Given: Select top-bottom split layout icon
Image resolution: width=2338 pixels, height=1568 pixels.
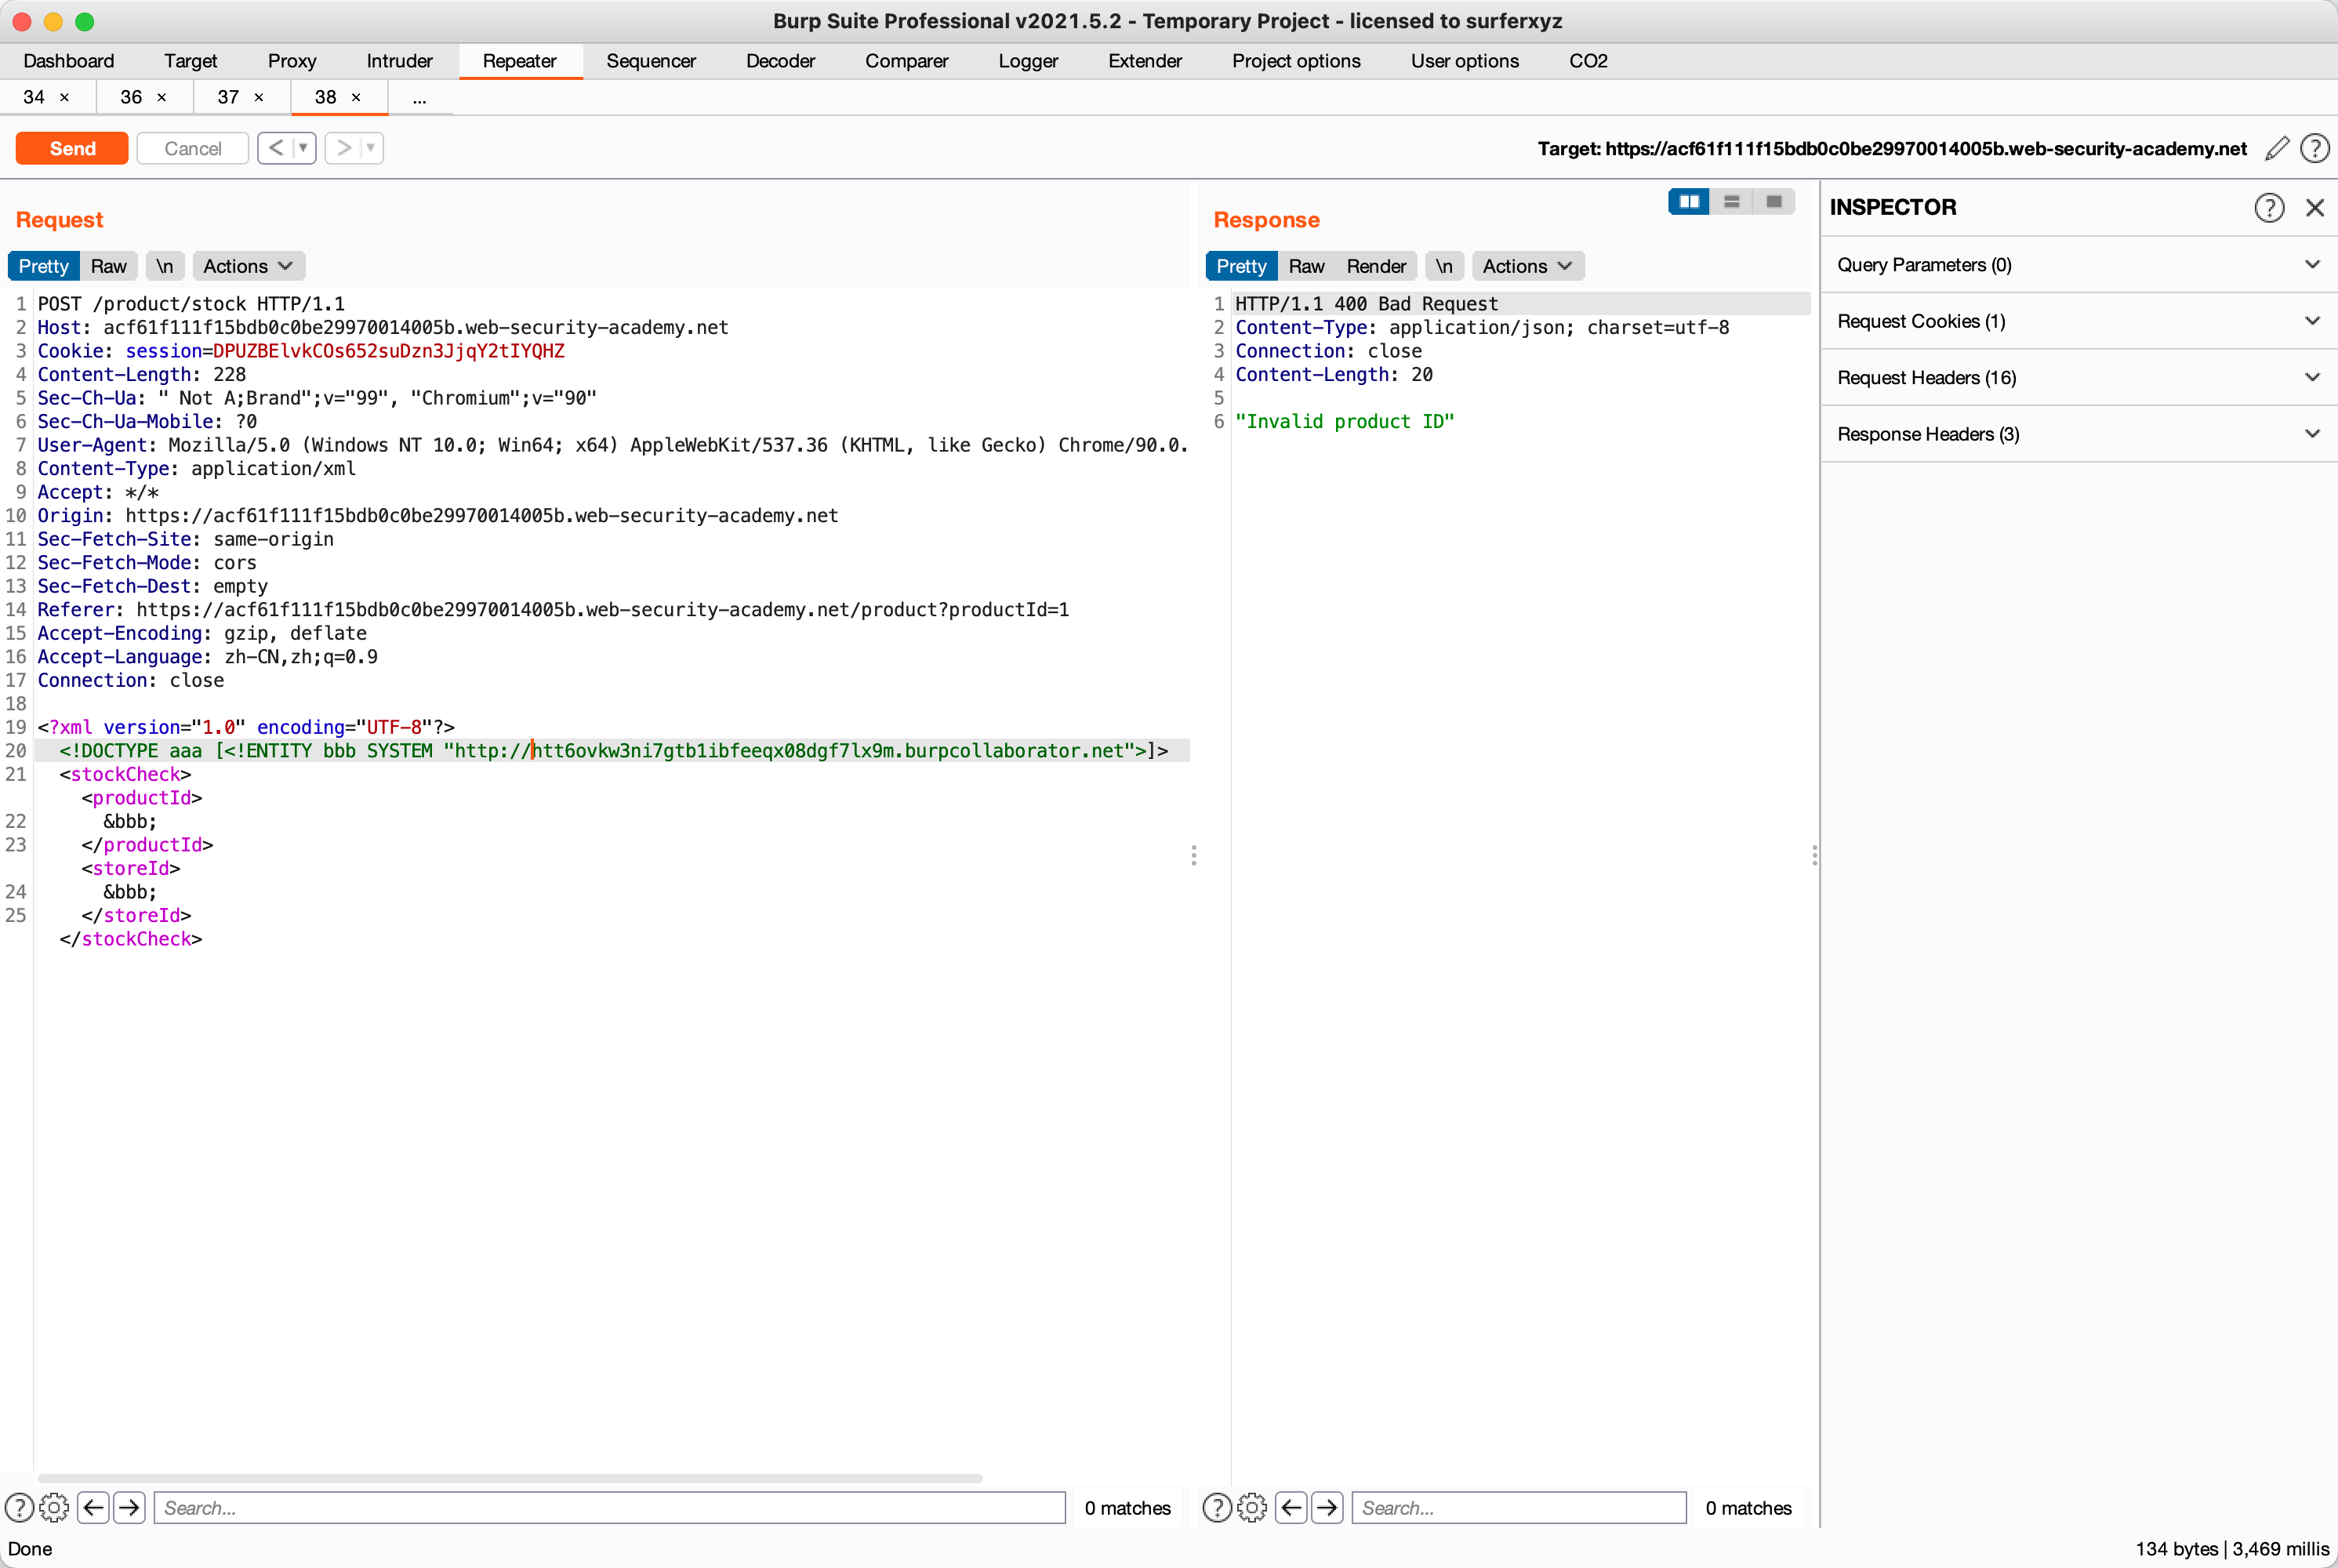Looking at the screenshot, I should 1731,202.
